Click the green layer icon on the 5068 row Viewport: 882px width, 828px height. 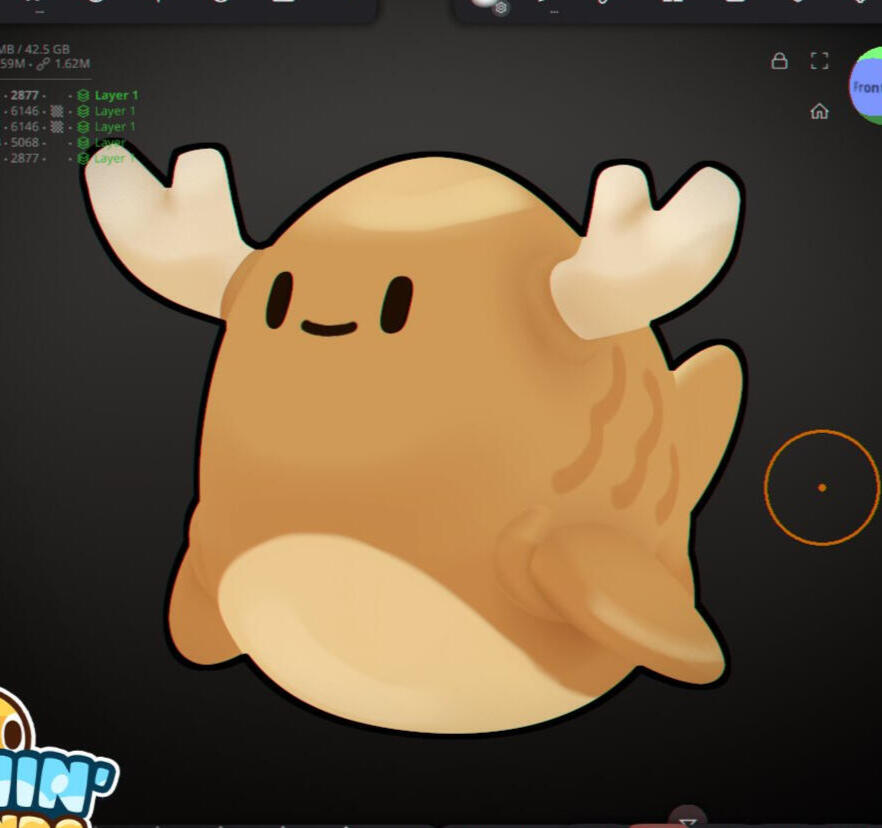click(x=83, y=143)
